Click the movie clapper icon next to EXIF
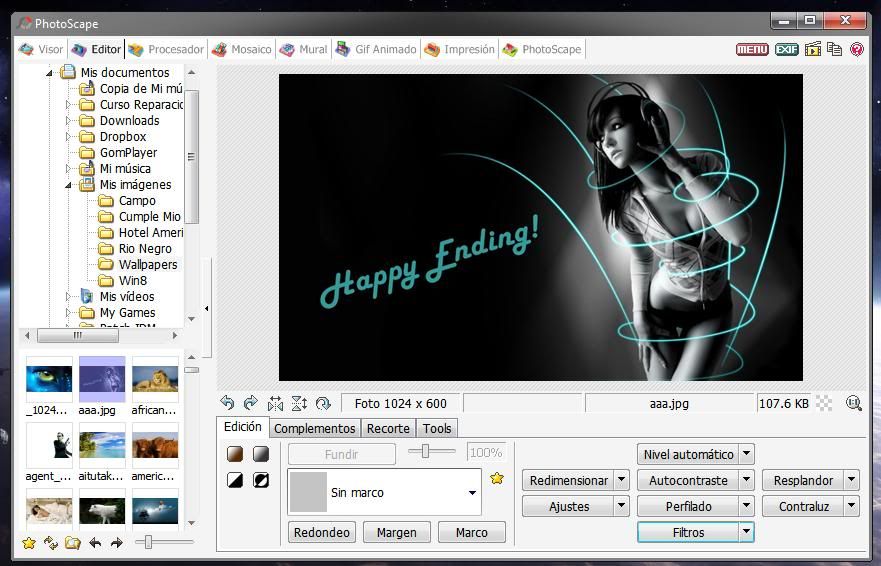This screenshot has width=881, height=566. click(x=812, y=49)
